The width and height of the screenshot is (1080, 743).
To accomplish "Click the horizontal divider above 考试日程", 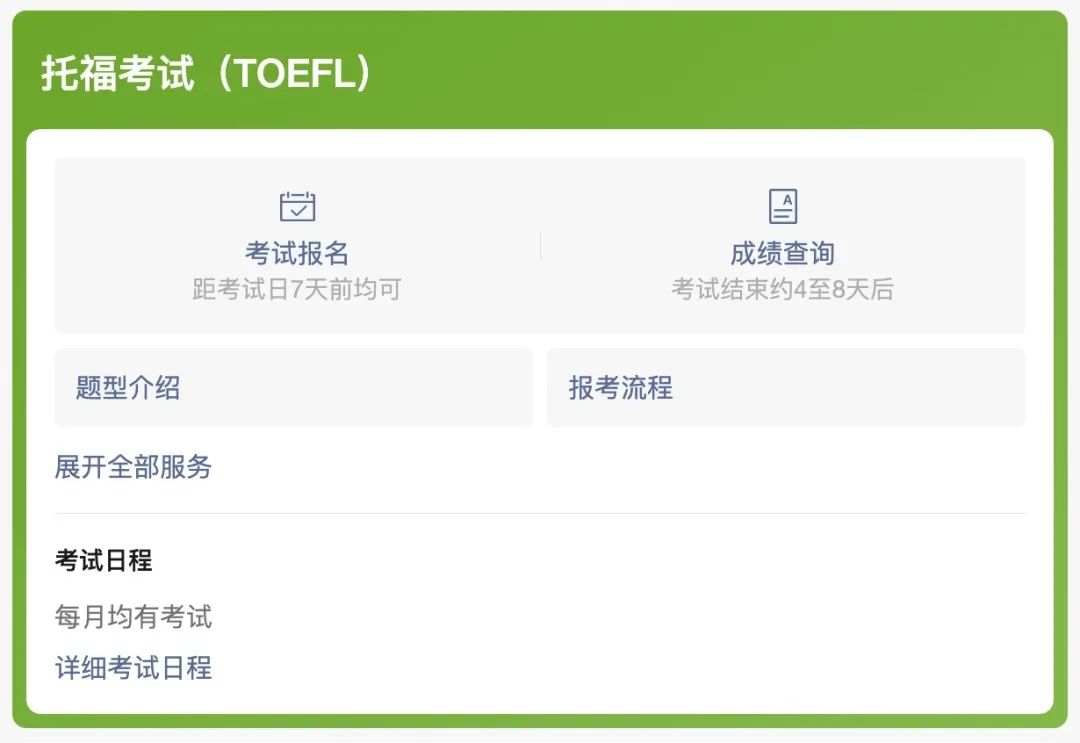I will (540, 513).
